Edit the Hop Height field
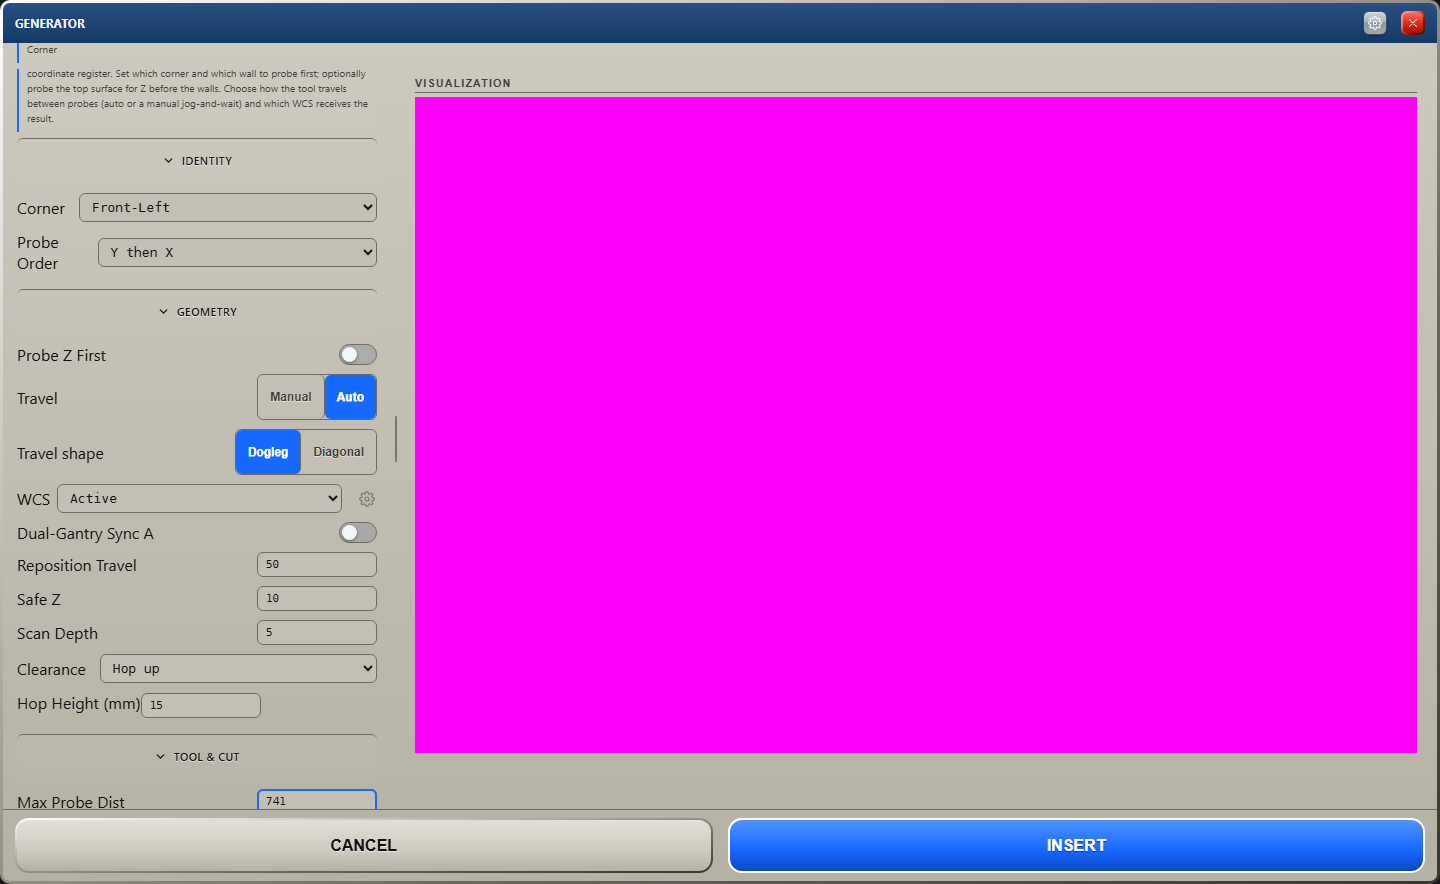 coord(201,705)
